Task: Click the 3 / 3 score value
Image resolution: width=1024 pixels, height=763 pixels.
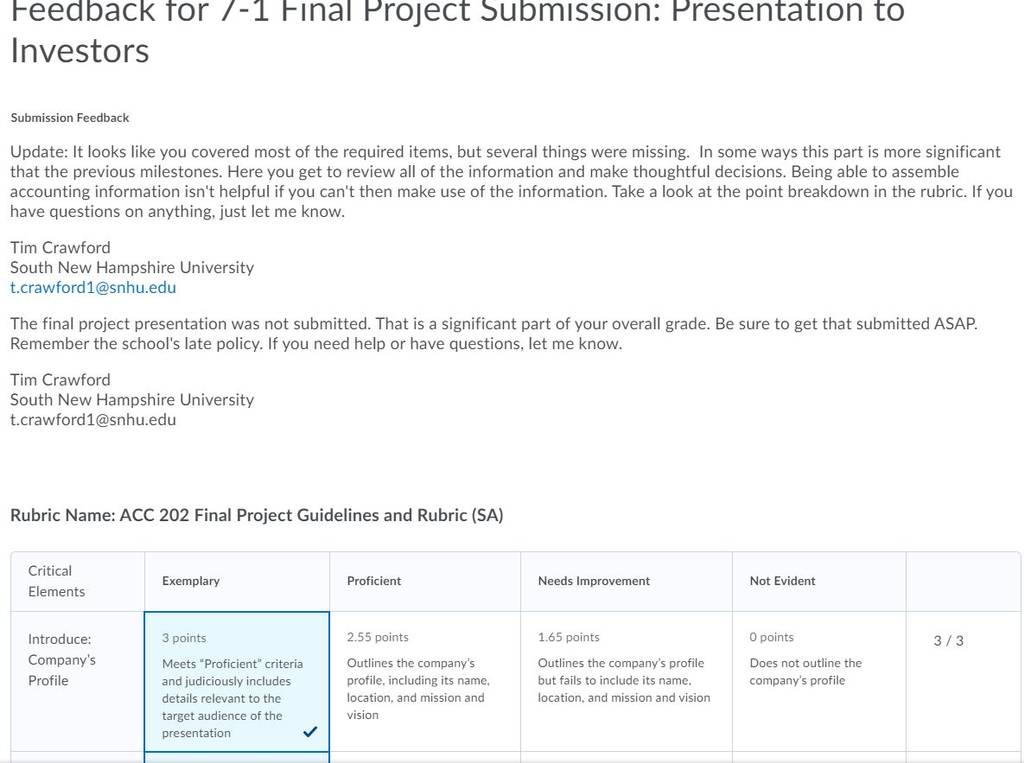Action: click(948, 641)
